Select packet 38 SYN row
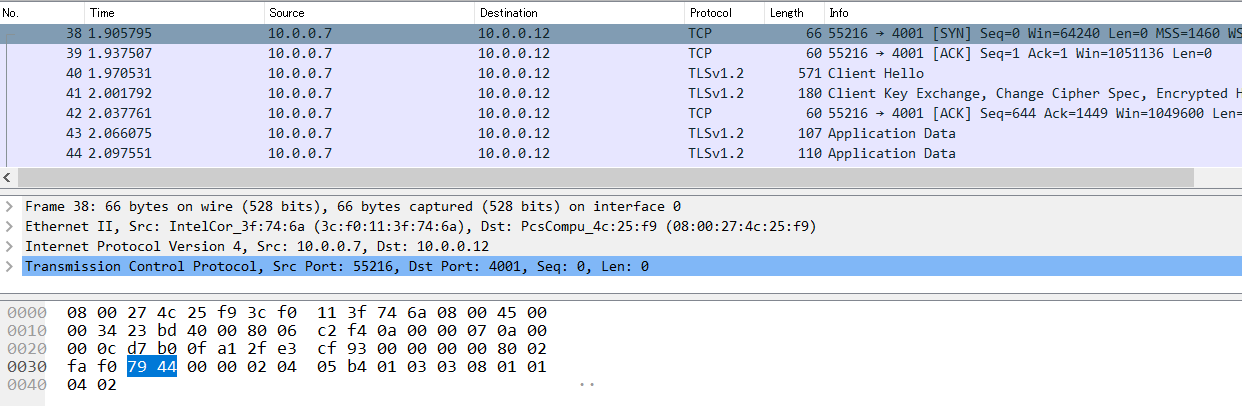 (x=621, y=33)
